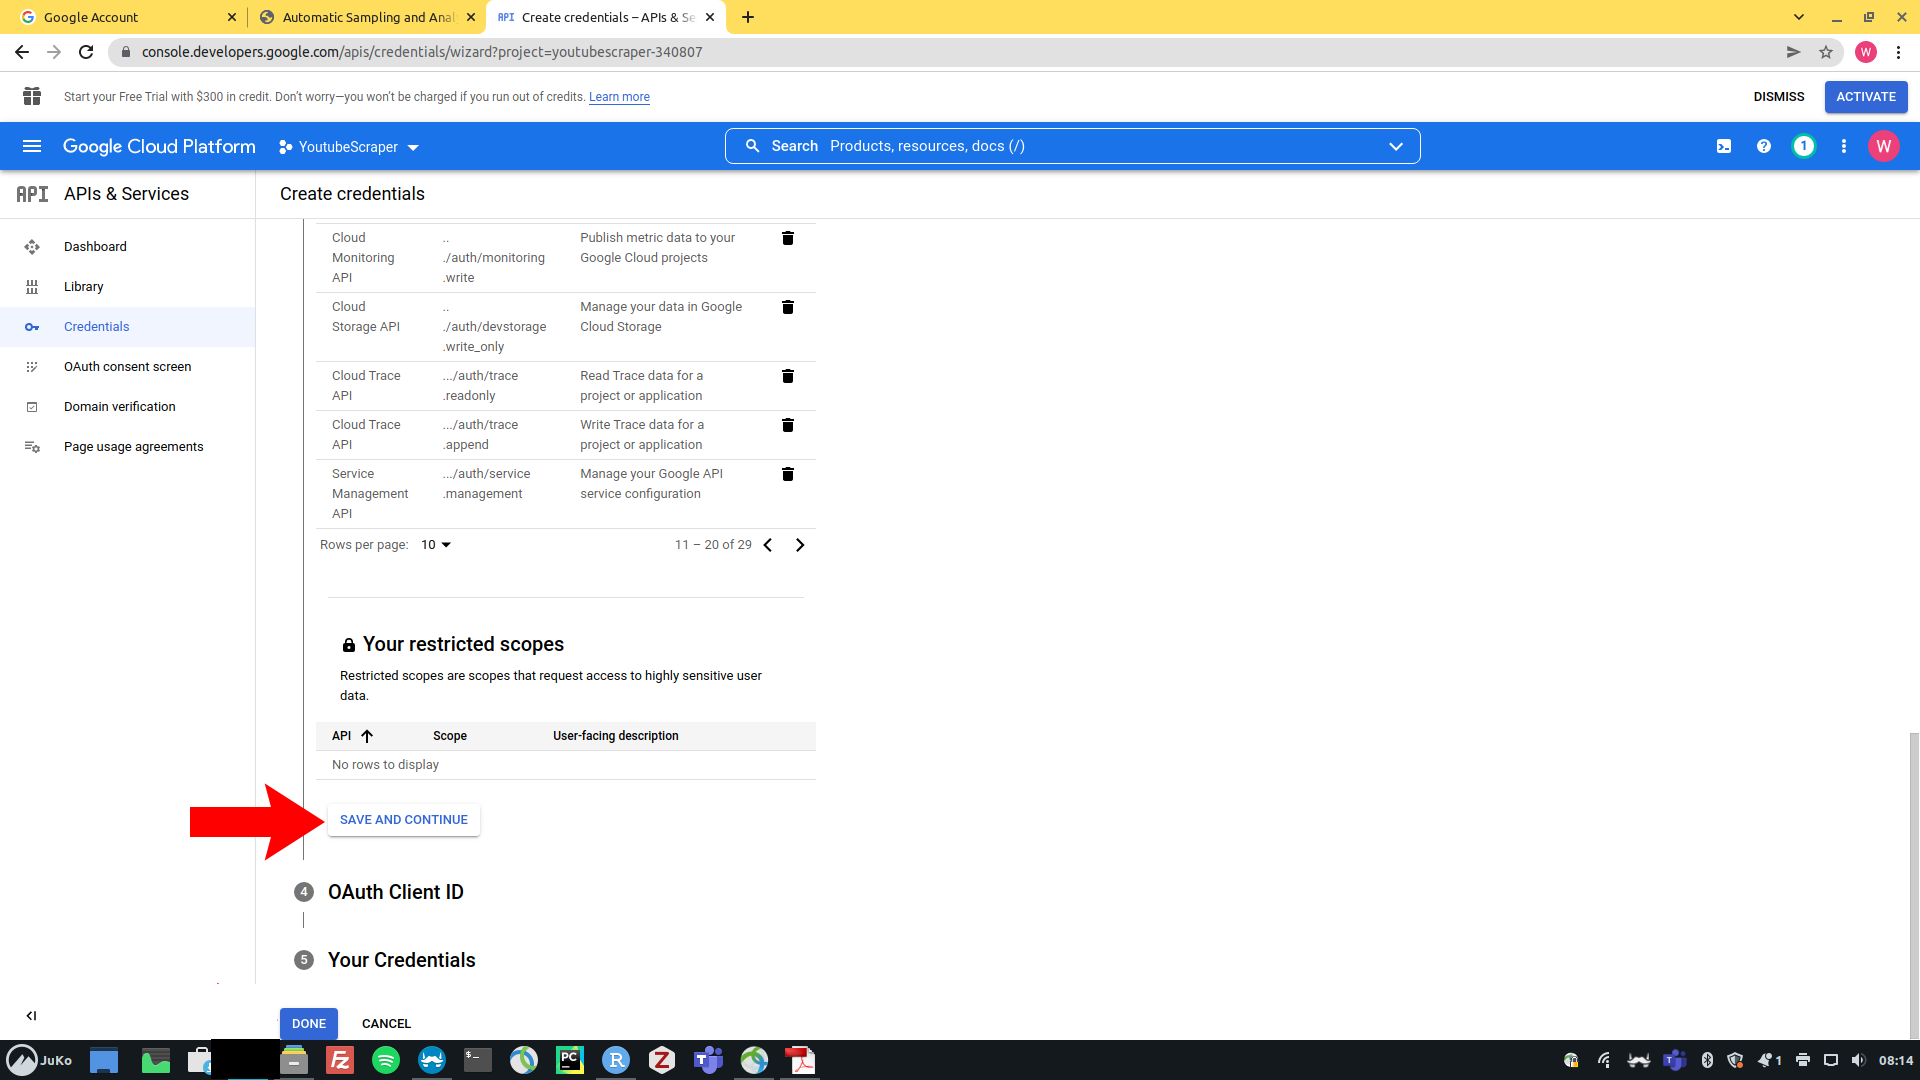Open the Cloud Shell terminal icon
The height and width of the screenshot is (1080, 1920).
[x=1724, y=146]
